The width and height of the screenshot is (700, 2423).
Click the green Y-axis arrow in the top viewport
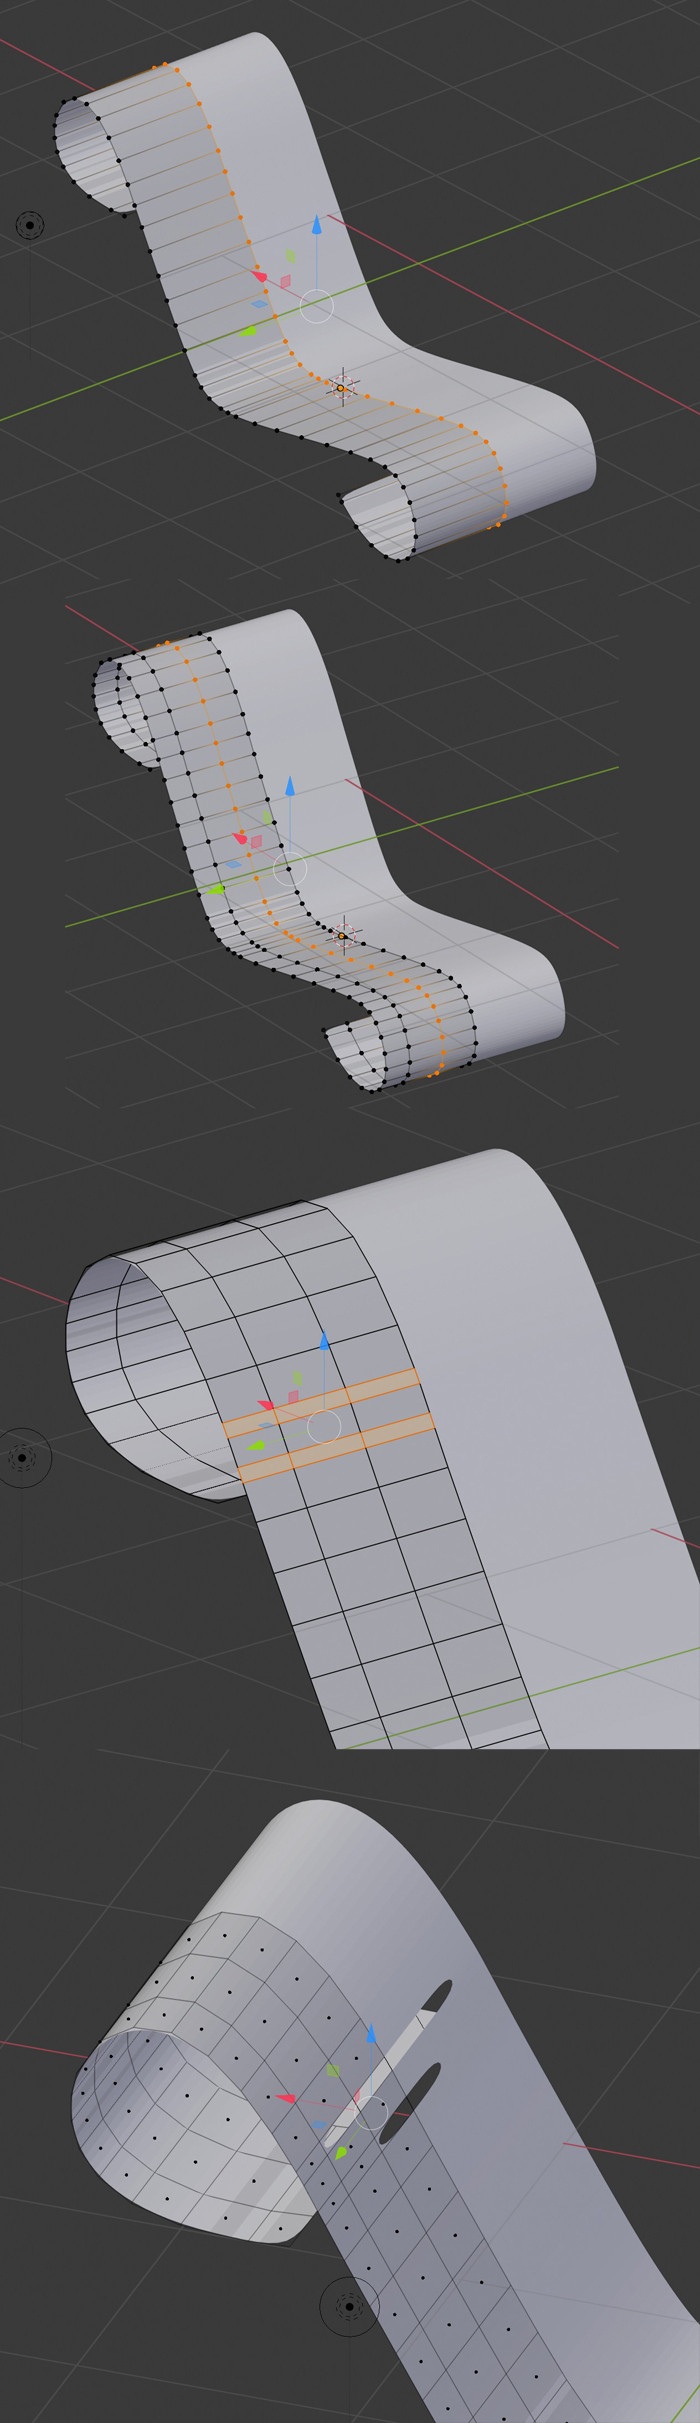tap(248, 330)
